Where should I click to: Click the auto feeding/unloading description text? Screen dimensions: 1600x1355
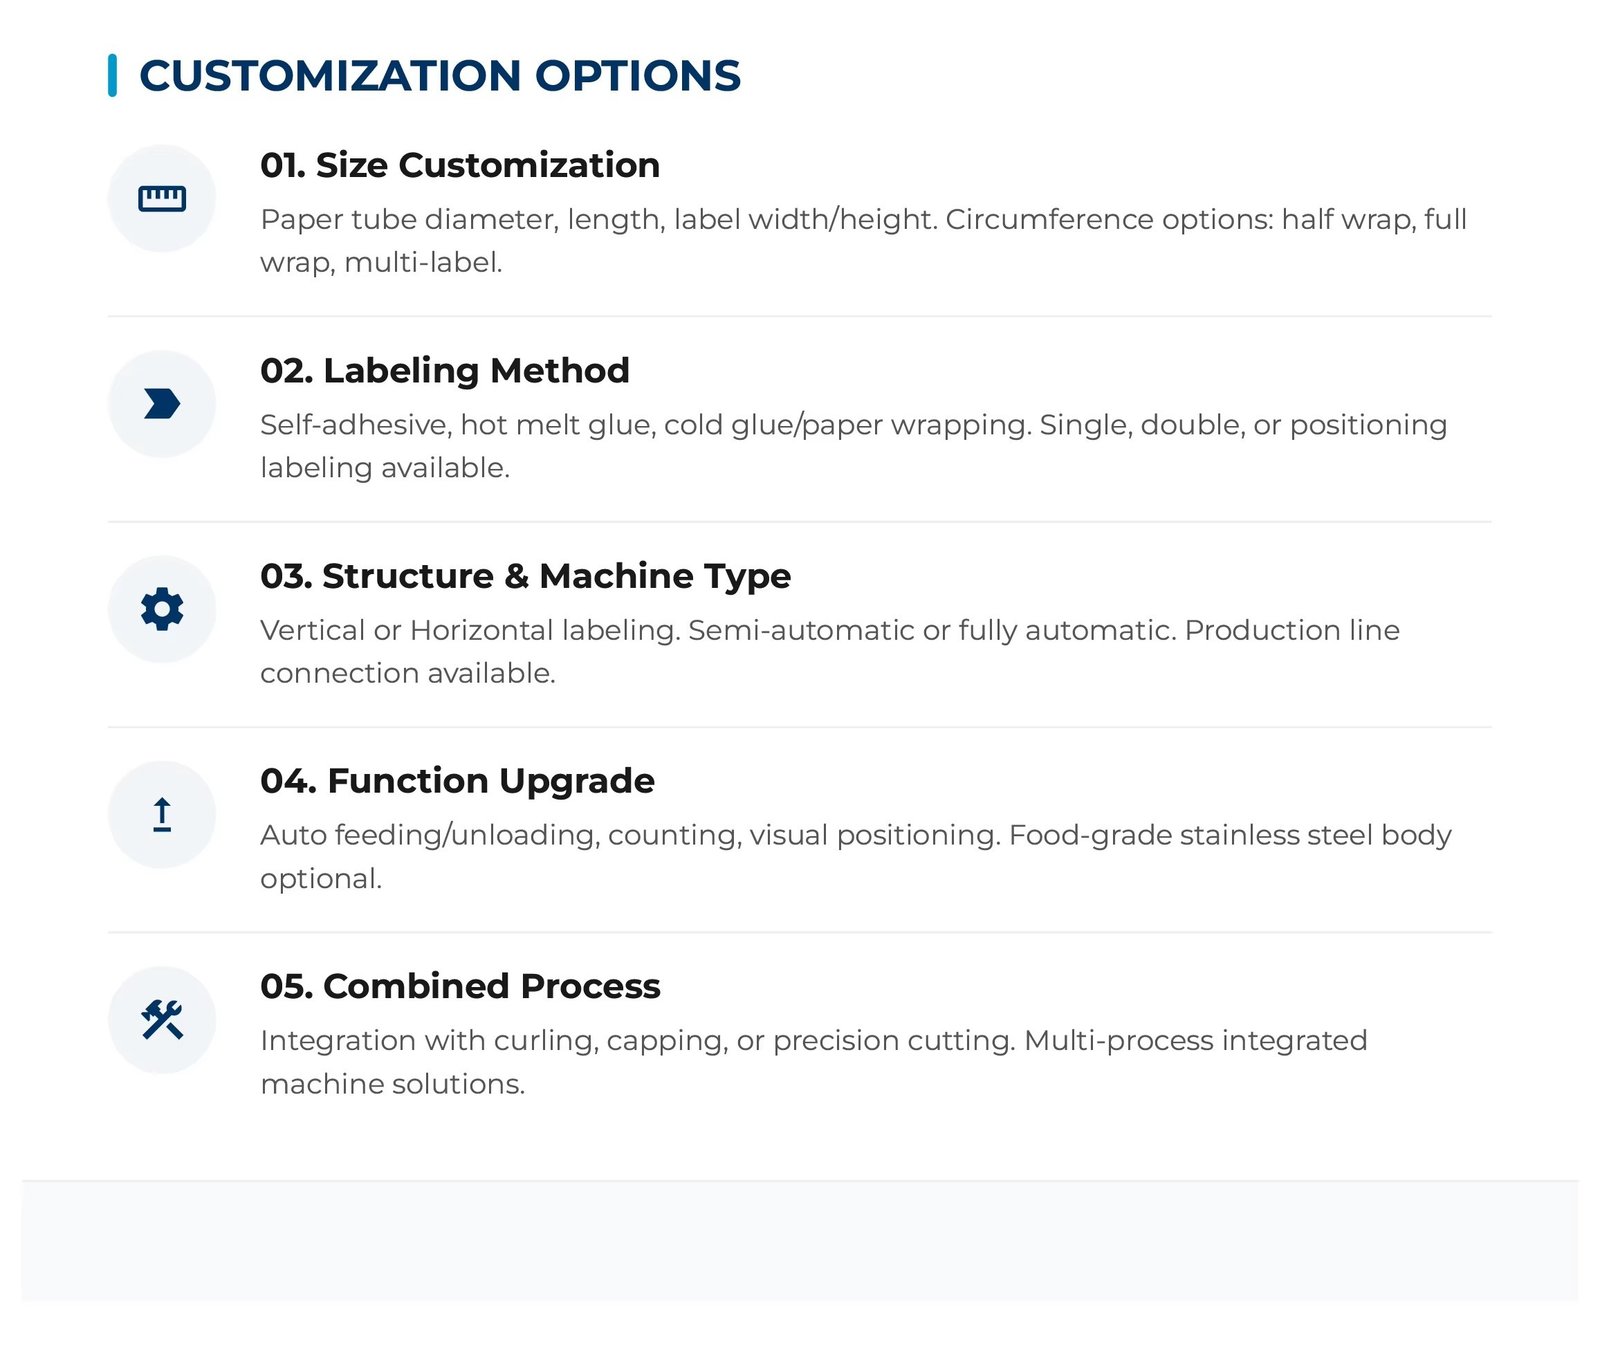pos(856,856)
